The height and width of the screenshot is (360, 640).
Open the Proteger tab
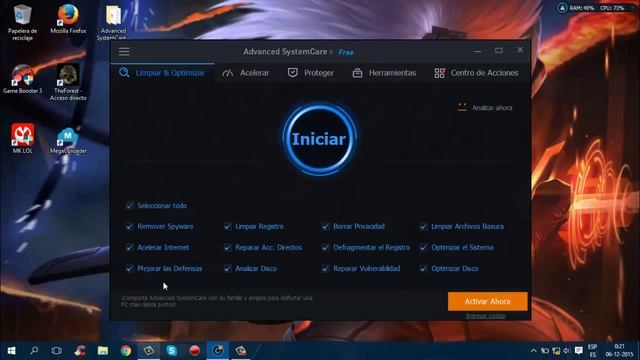click(311, 73)
